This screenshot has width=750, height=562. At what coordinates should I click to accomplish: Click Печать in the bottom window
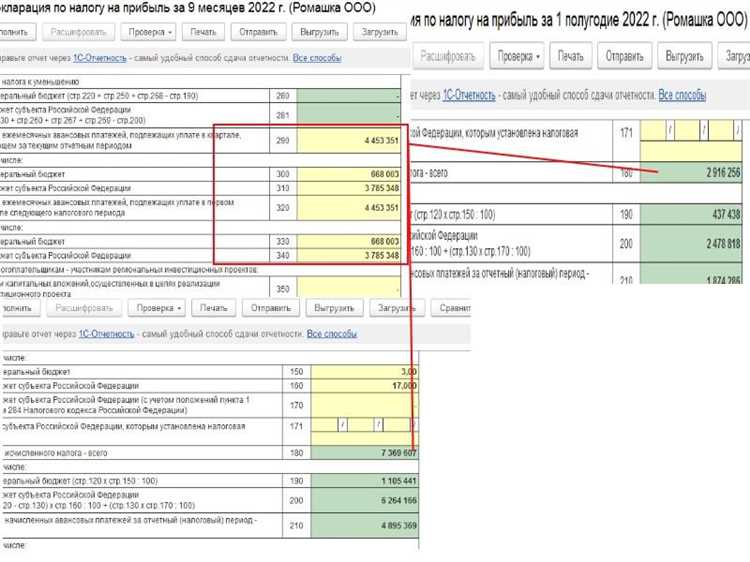[x=213, y=308]
